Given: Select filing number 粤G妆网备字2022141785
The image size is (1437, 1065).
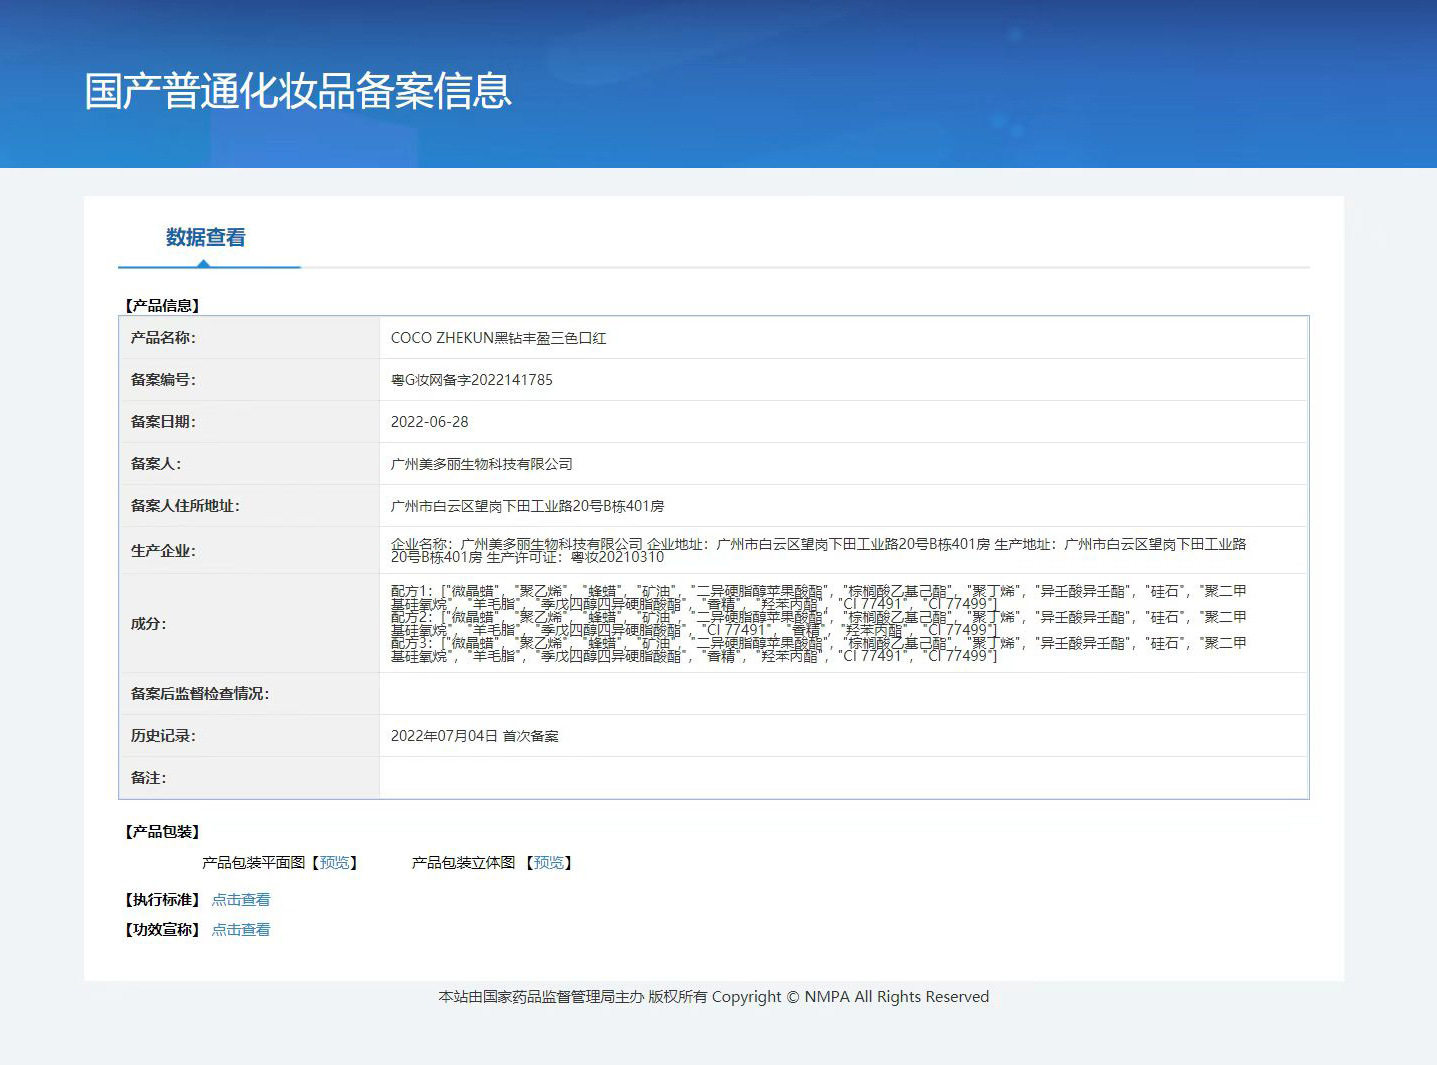Looking at the screenshot, I should (471, 380).
